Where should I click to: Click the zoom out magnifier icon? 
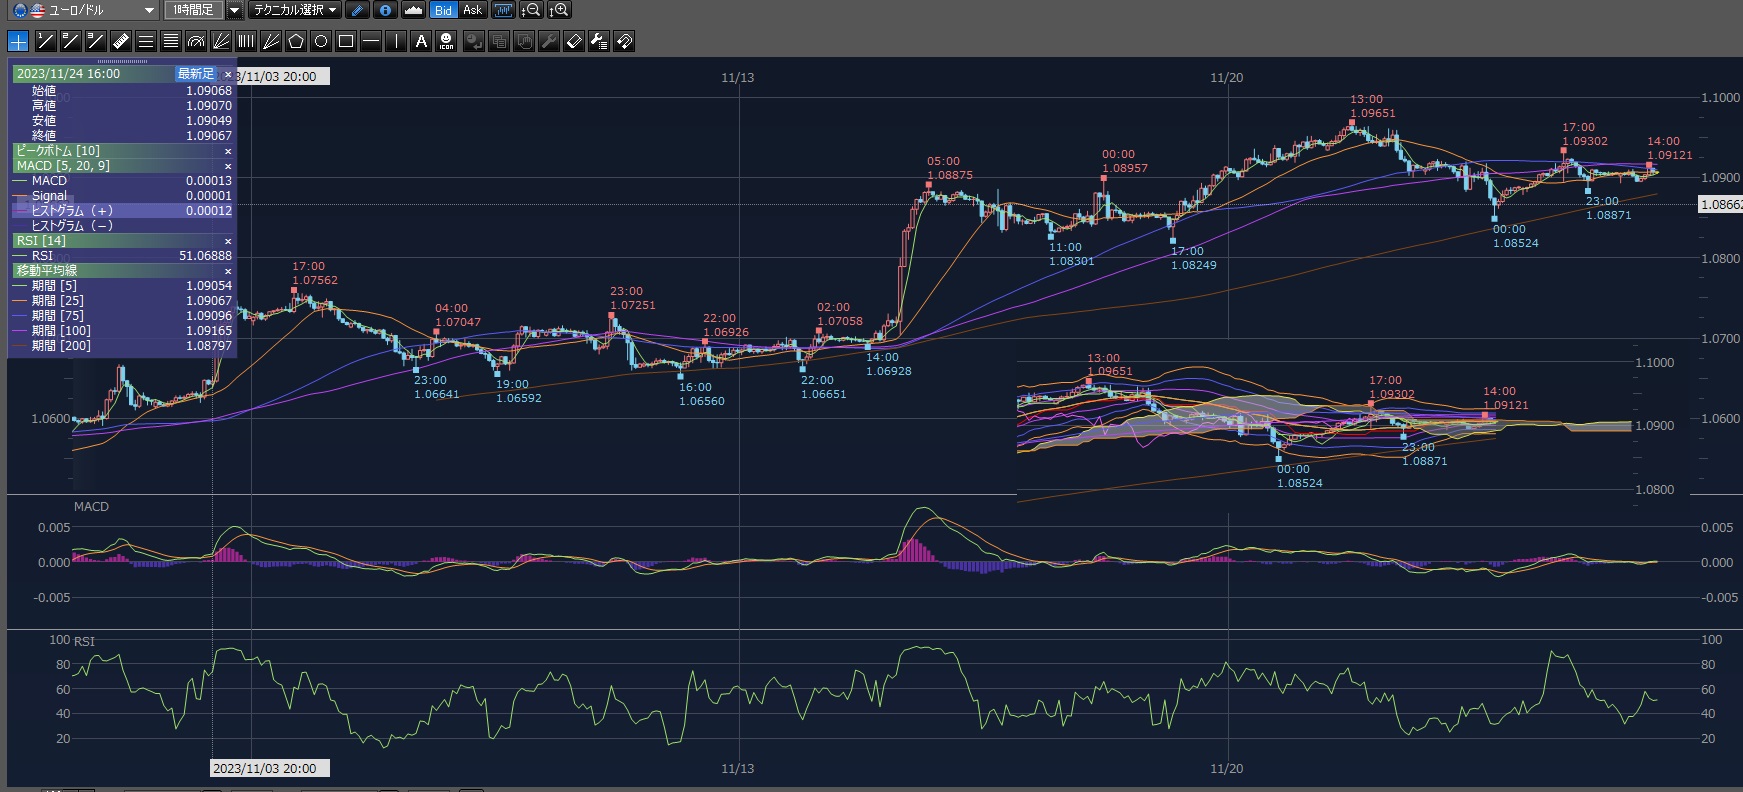(x=531, y=10)
